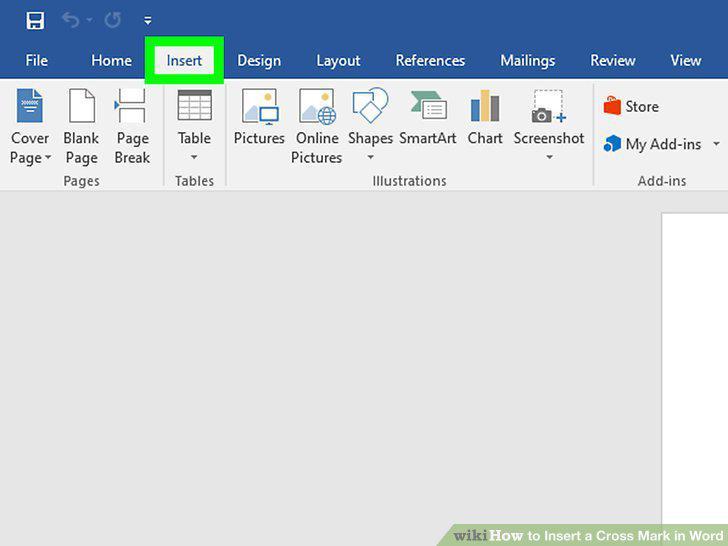This screenshot has height=546, width=728.
Task: Switch to the Home tab
Action: coord(111,60)
